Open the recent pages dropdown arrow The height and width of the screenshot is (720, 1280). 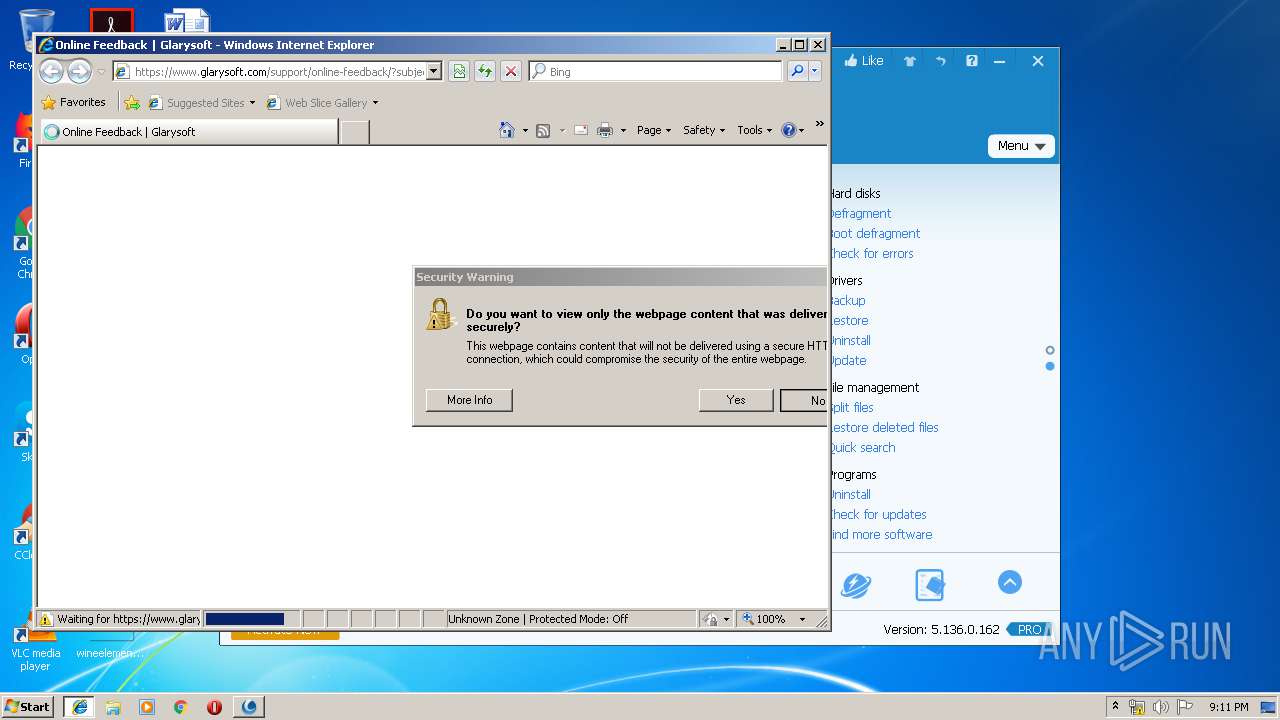pos(101,72)
